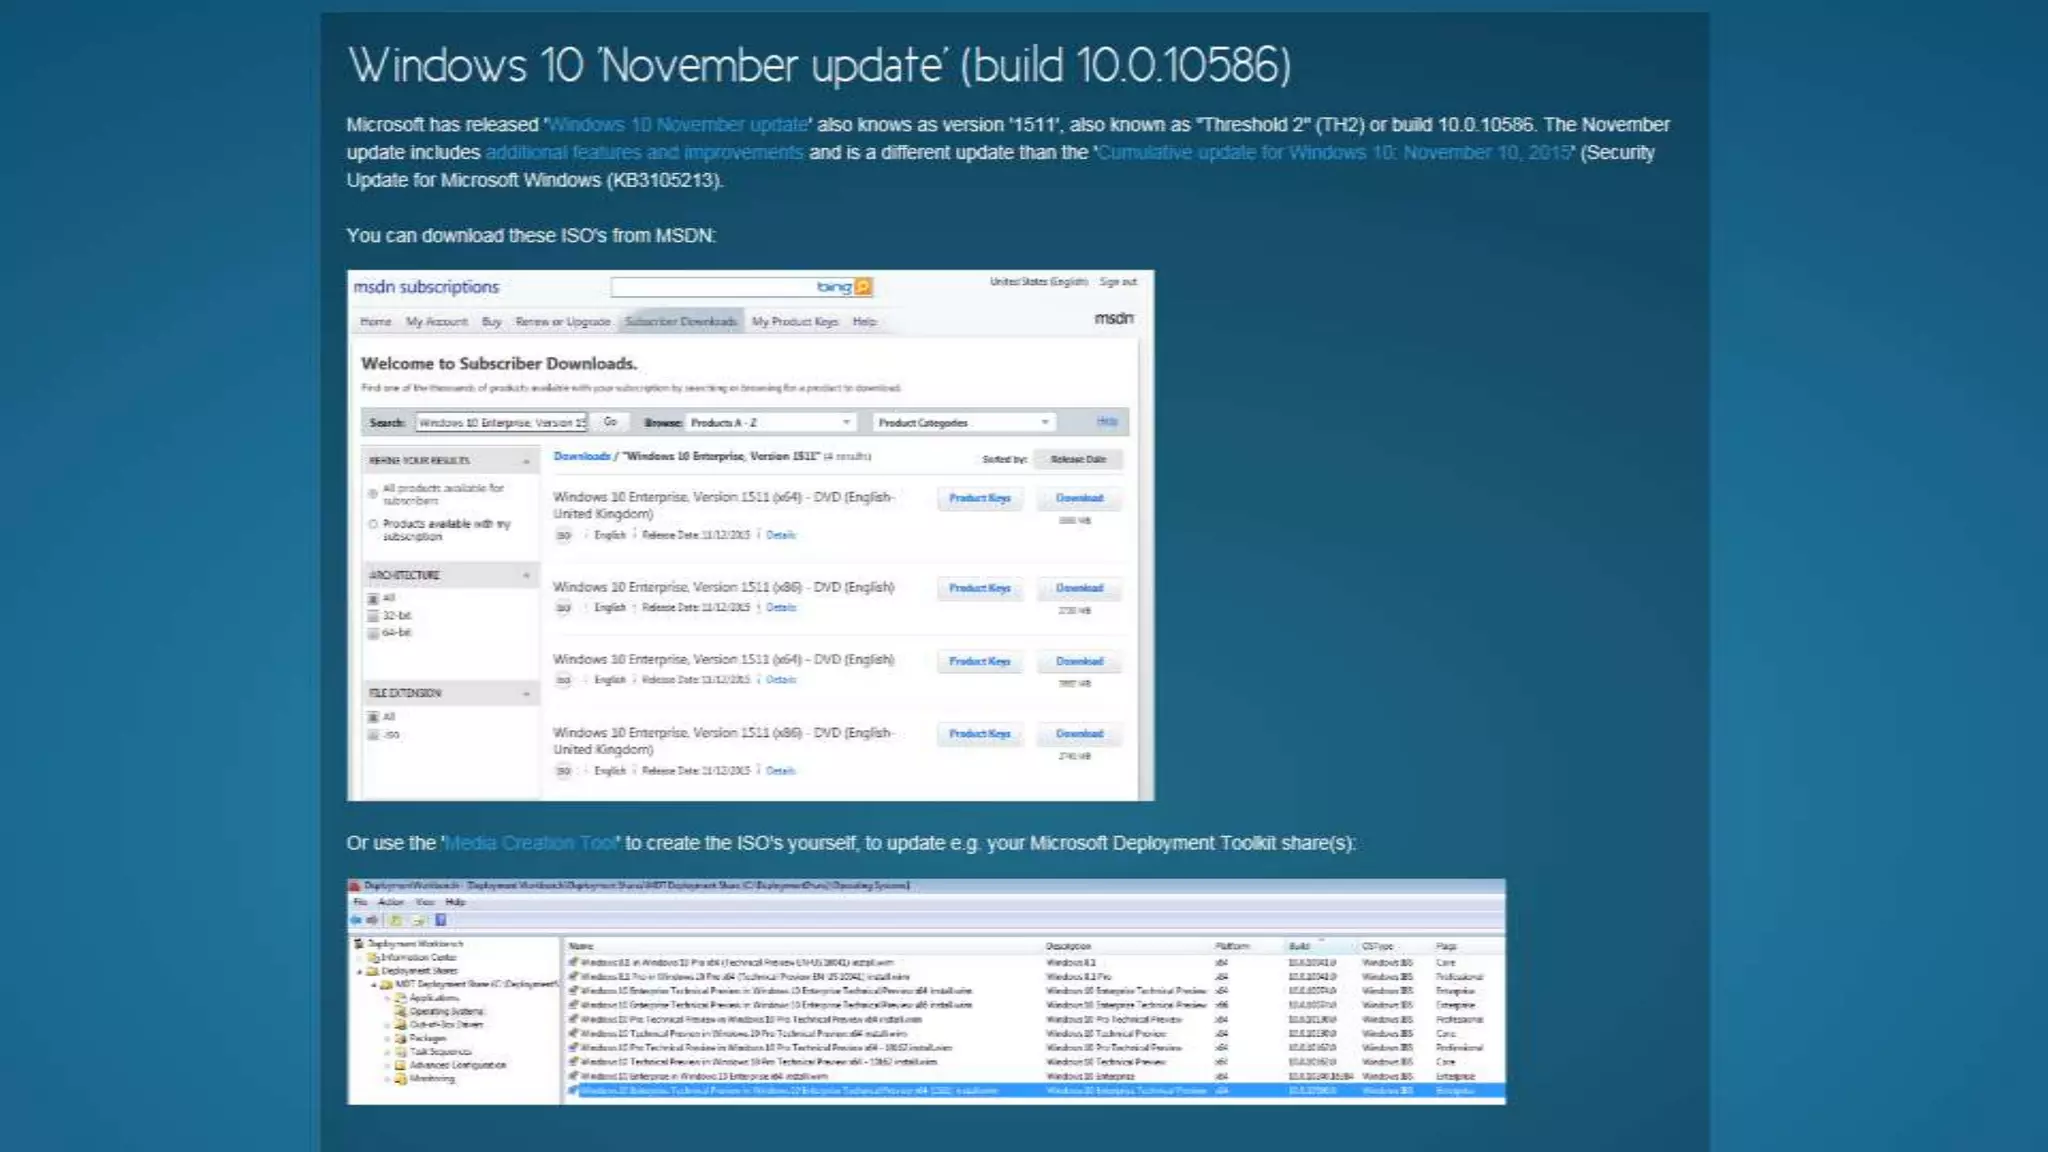Click the blue Help icon in Workbench toolbar
Viewport: 2048px width, 1152px height.
pyautogui.click(x=440, y=920)
